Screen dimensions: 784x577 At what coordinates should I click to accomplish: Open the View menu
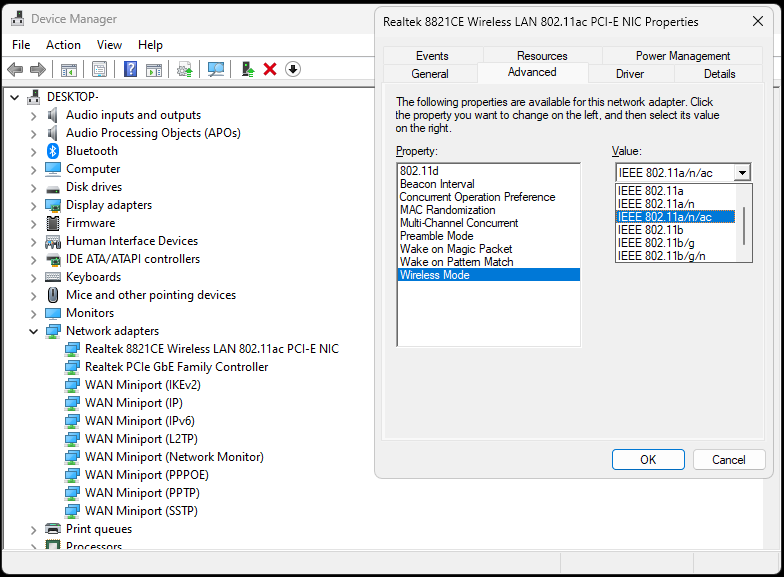(x=109, y=44)
